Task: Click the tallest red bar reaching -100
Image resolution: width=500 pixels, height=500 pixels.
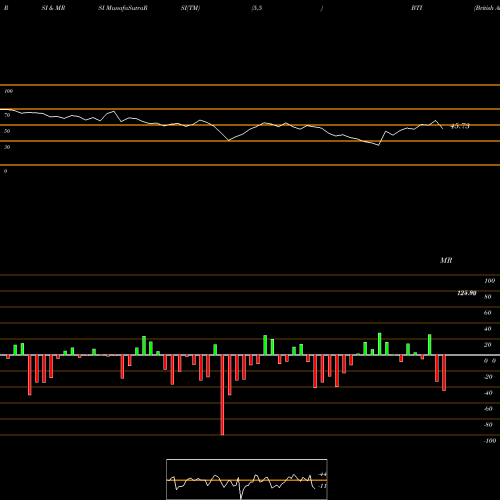Action: coord(222,395)
